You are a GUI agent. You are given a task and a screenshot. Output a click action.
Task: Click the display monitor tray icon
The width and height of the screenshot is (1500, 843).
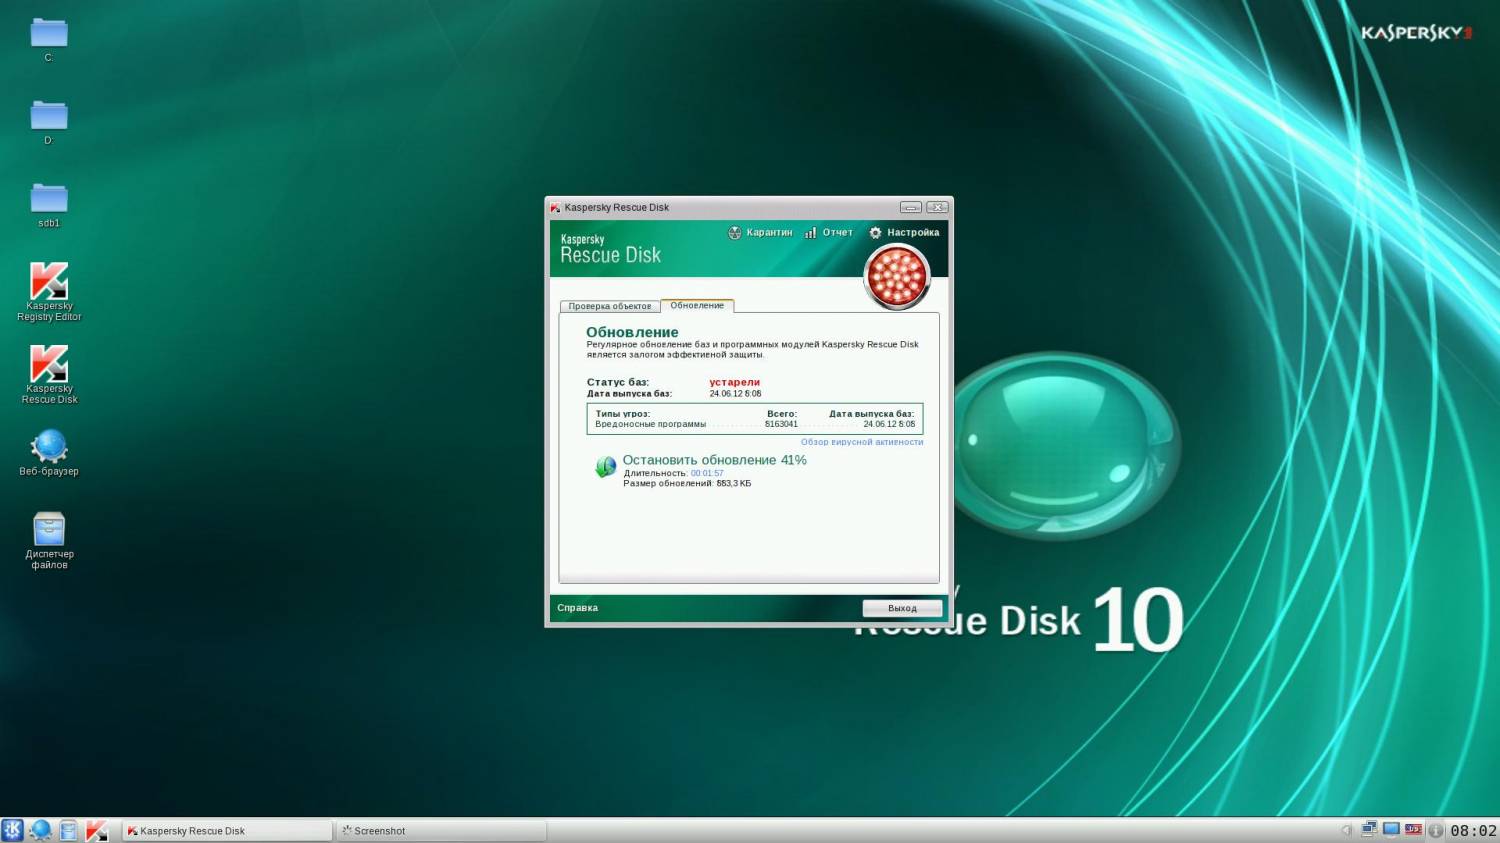coord(1391,829)
